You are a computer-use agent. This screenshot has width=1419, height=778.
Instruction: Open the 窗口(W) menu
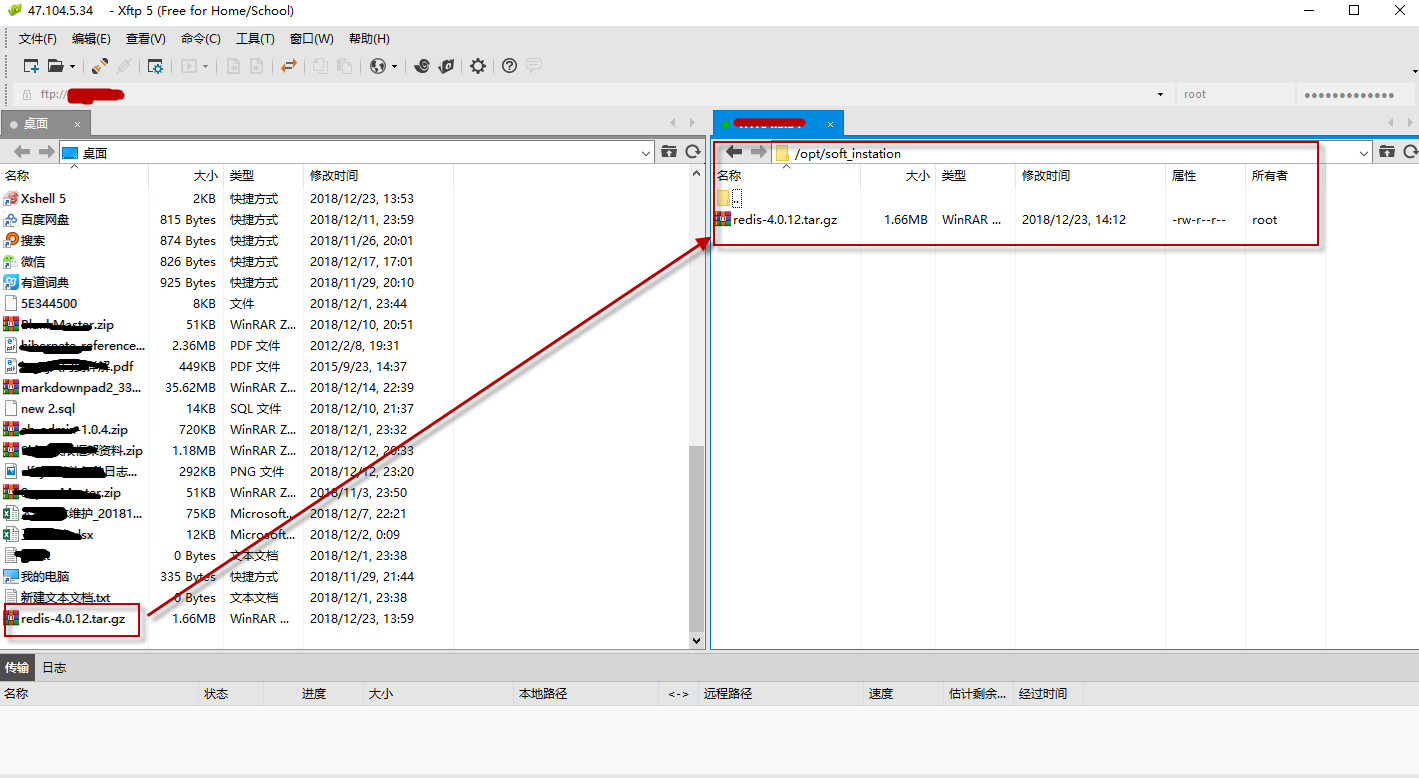coord(311,39)
